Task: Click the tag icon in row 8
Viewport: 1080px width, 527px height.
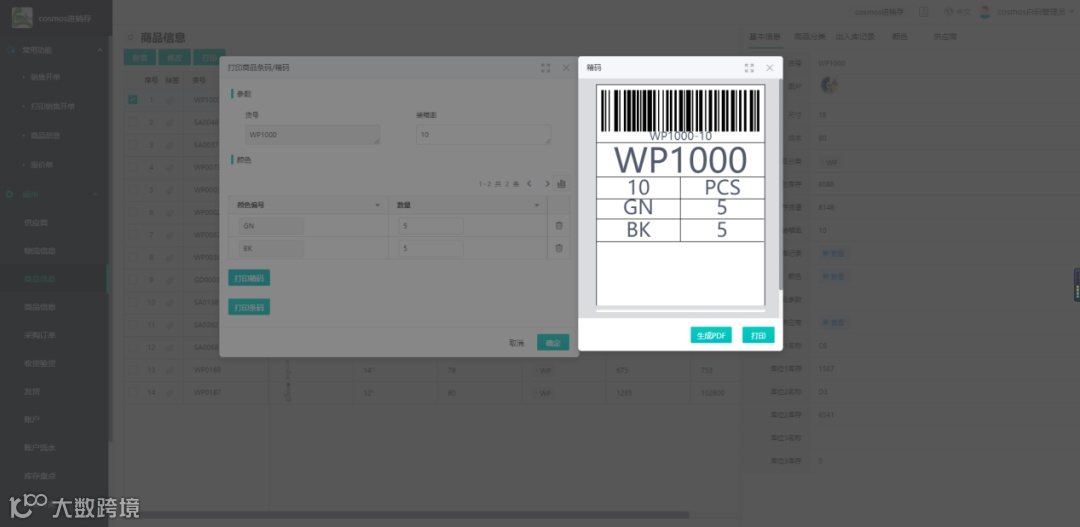Action: 171,257
